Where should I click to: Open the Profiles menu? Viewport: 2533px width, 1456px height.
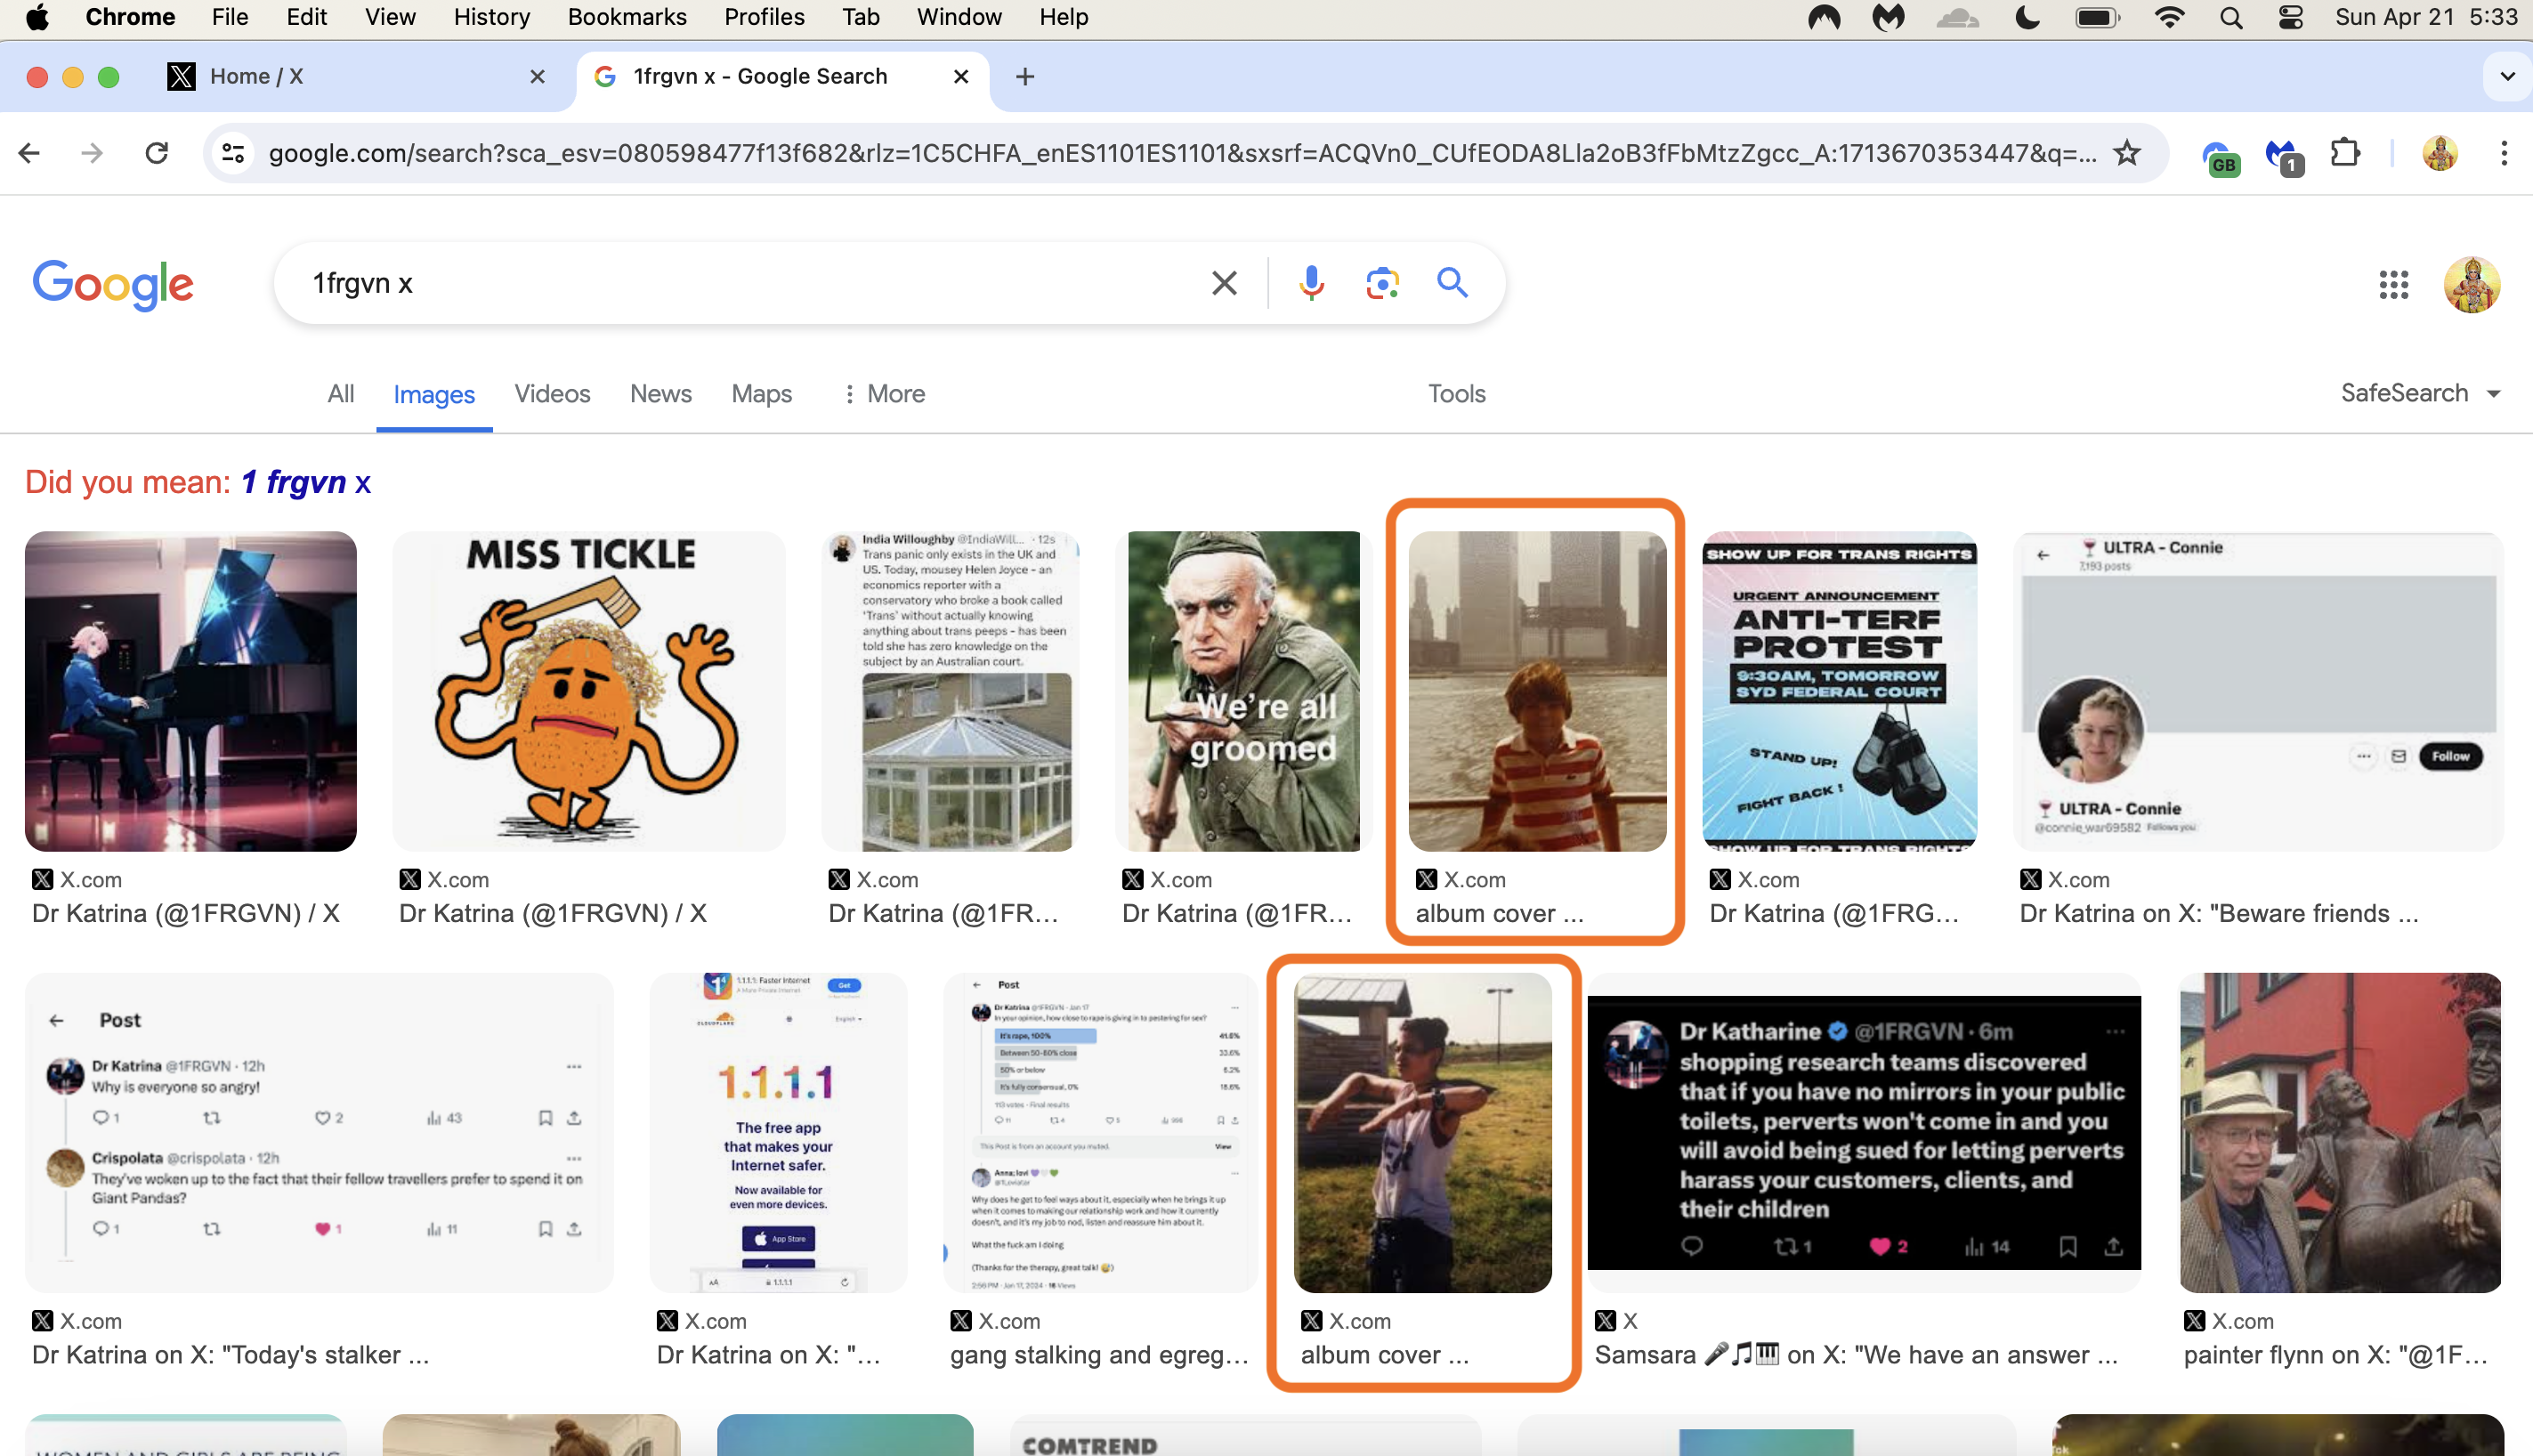[x=764, y=17]
